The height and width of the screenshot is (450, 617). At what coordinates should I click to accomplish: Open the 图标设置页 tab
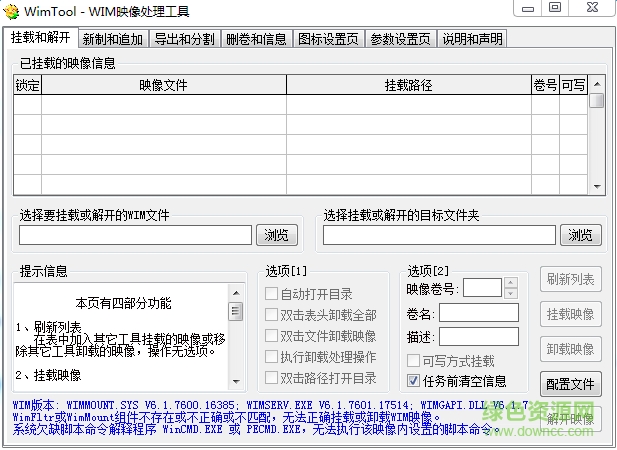[x=329, y=39]
